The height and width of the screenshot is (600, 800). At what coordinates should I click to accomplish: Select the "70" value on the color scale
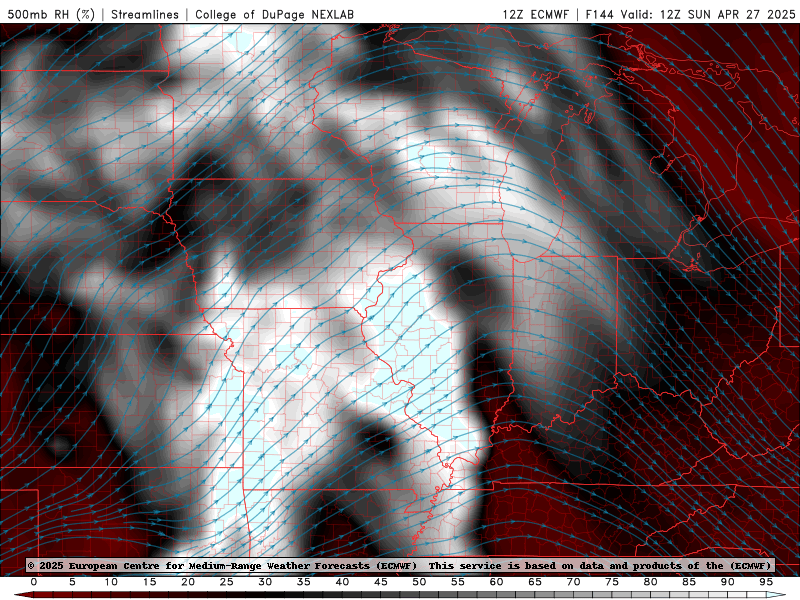573,582
